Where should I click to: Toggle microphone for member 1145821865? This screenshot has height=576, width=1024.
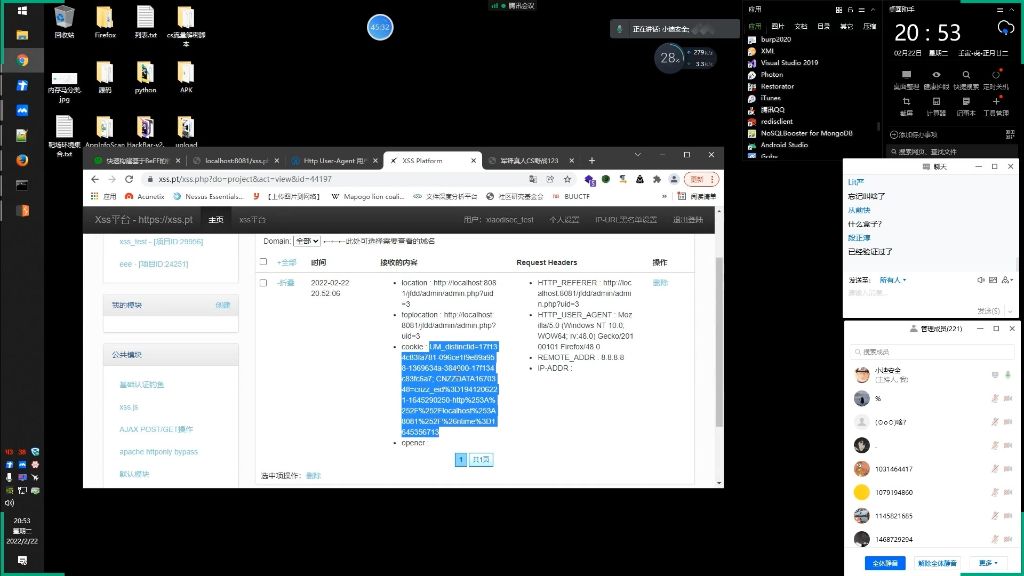[x=995, y=515]
